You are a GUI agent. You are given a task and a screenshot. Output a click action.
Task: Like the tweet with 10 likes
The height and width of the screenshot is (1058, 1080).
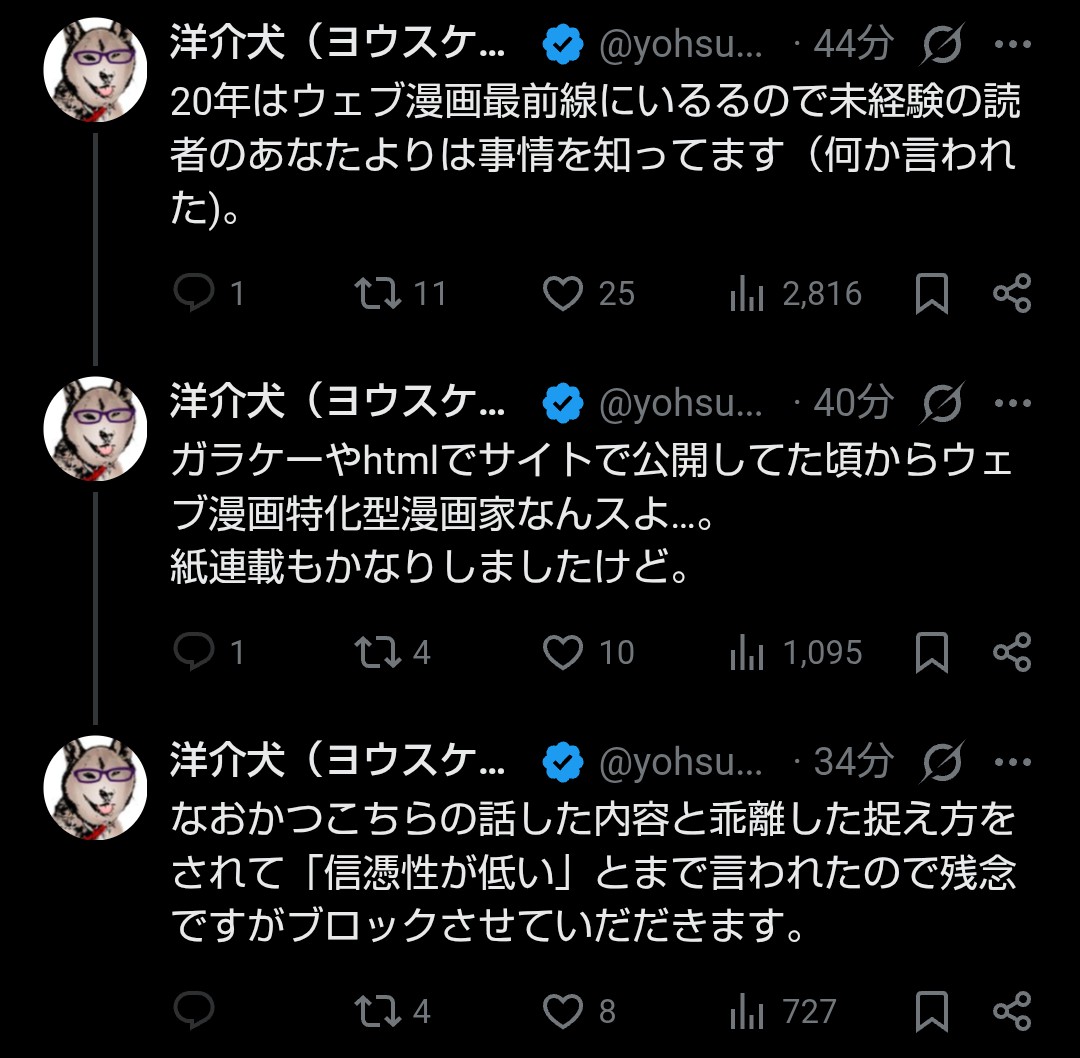pos(563,653)
